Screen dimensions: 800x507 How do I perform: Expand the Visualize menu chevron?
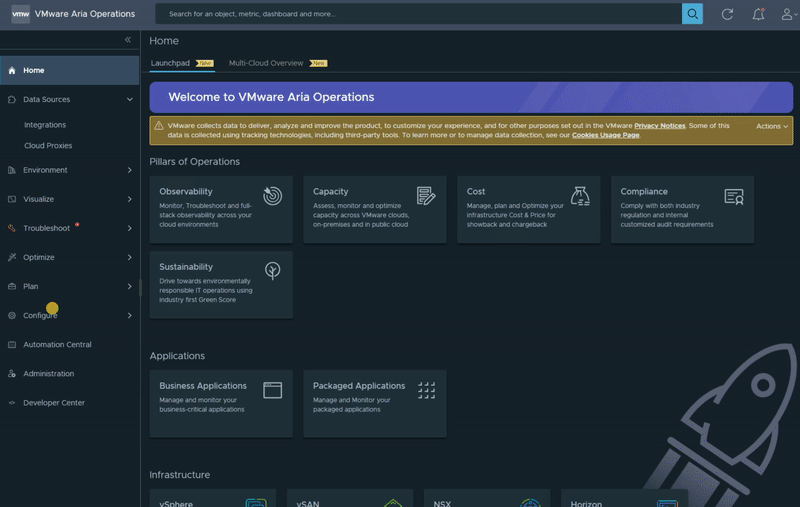(130, 199)
